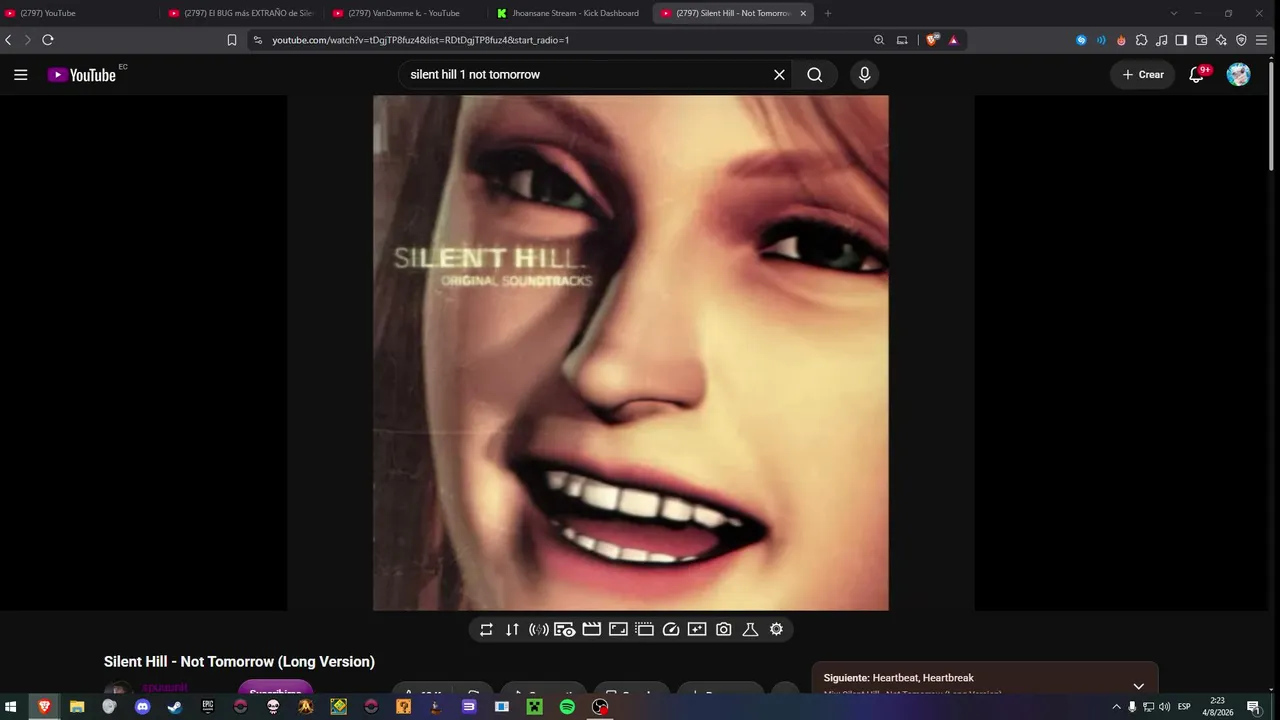
Task: Click the up-down arrows player icon
Action: click(x=512, y=629)
